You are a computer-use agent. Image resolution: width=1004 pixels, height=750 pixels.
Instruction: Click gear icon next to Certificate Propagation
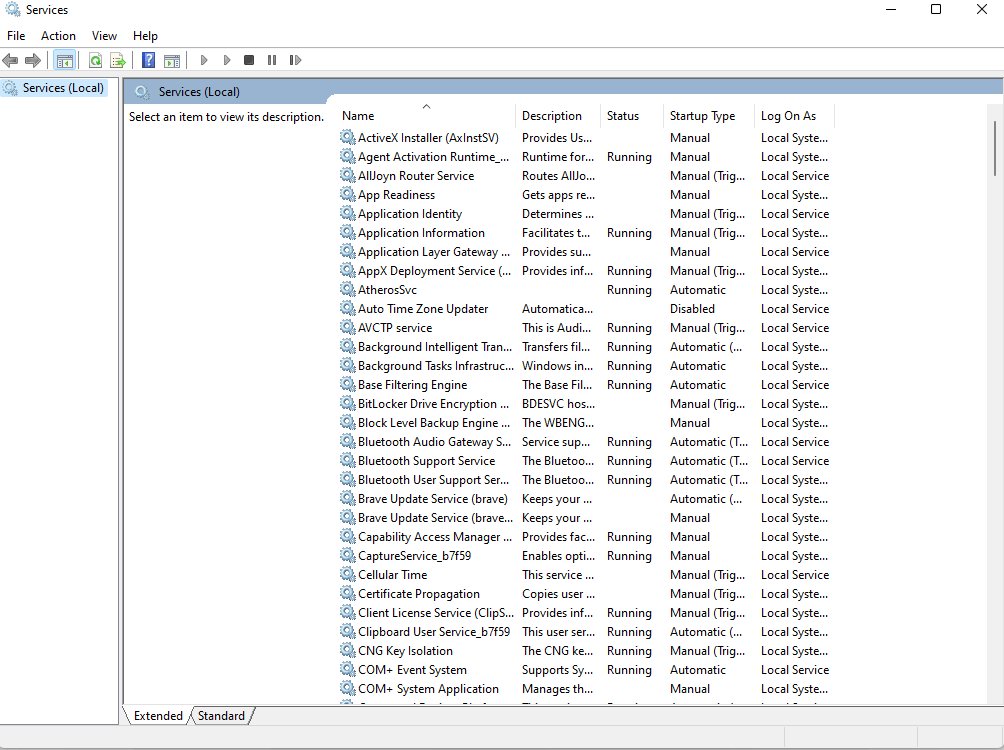pyautogui.click(x=348, y=594)
